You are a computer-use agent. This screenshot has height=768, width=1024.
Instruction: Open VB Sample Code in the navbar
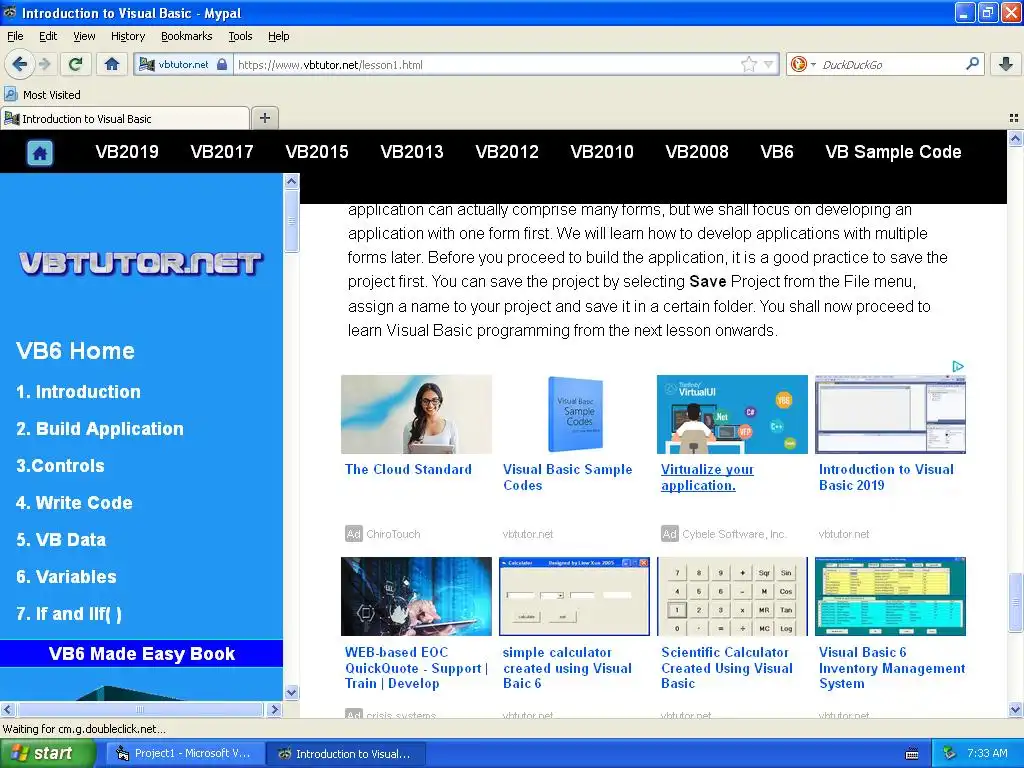(x=893, y=152)
